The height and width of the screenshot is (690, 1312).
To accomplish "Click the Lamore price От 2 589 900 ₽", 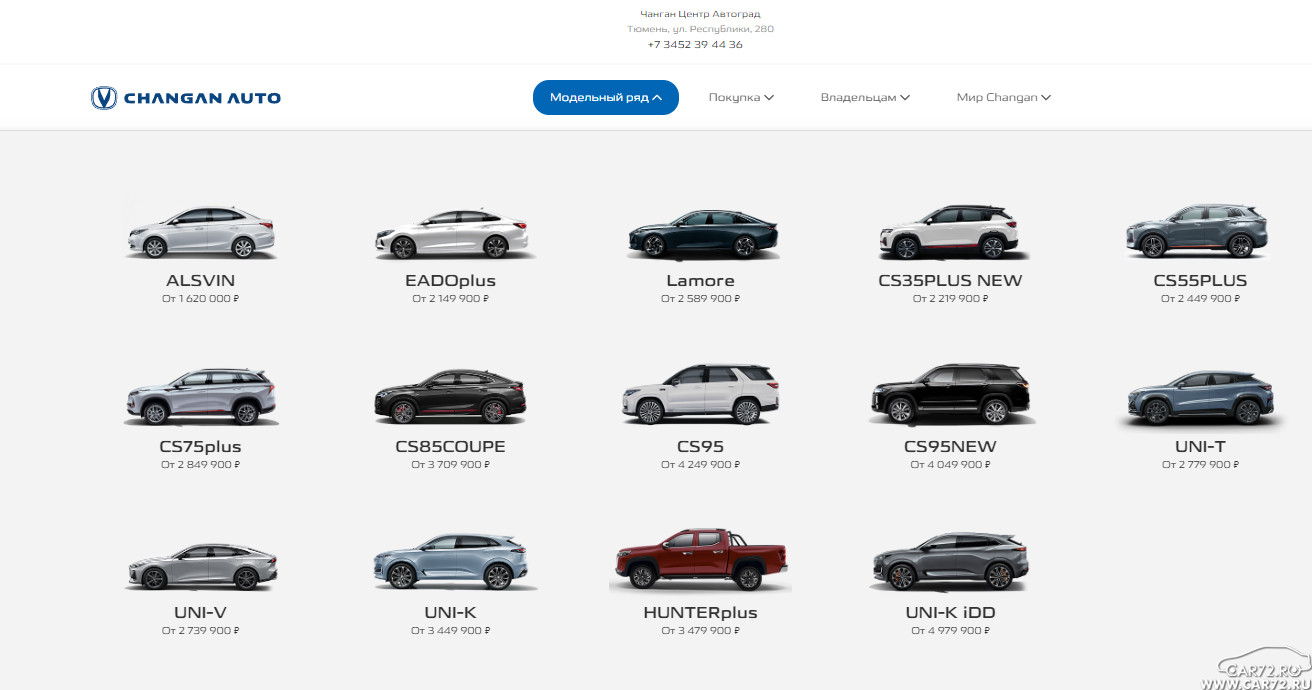I will click(x=700, y=299).
